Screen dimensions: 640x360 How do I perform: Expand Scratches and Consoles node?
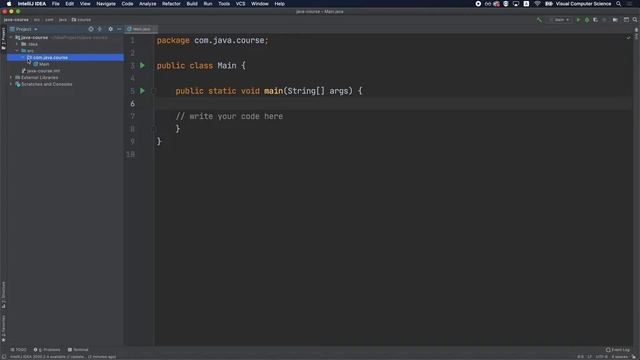(11, 84)
